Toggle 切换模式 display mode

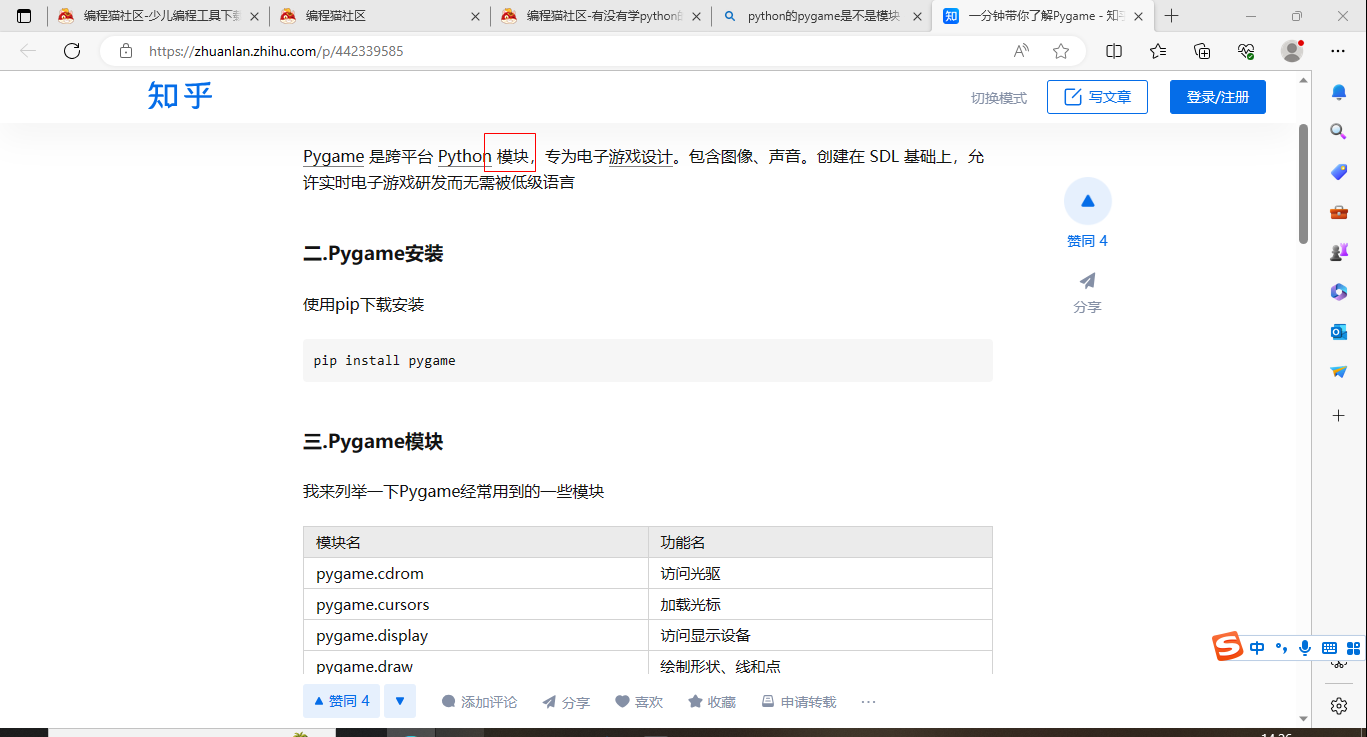(999, 98)
